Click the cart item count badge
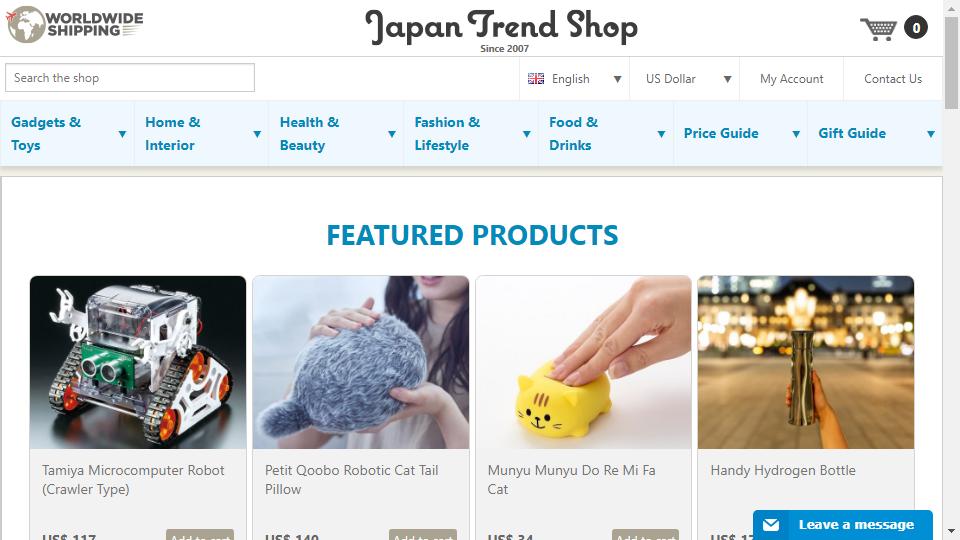 (916, 28)
